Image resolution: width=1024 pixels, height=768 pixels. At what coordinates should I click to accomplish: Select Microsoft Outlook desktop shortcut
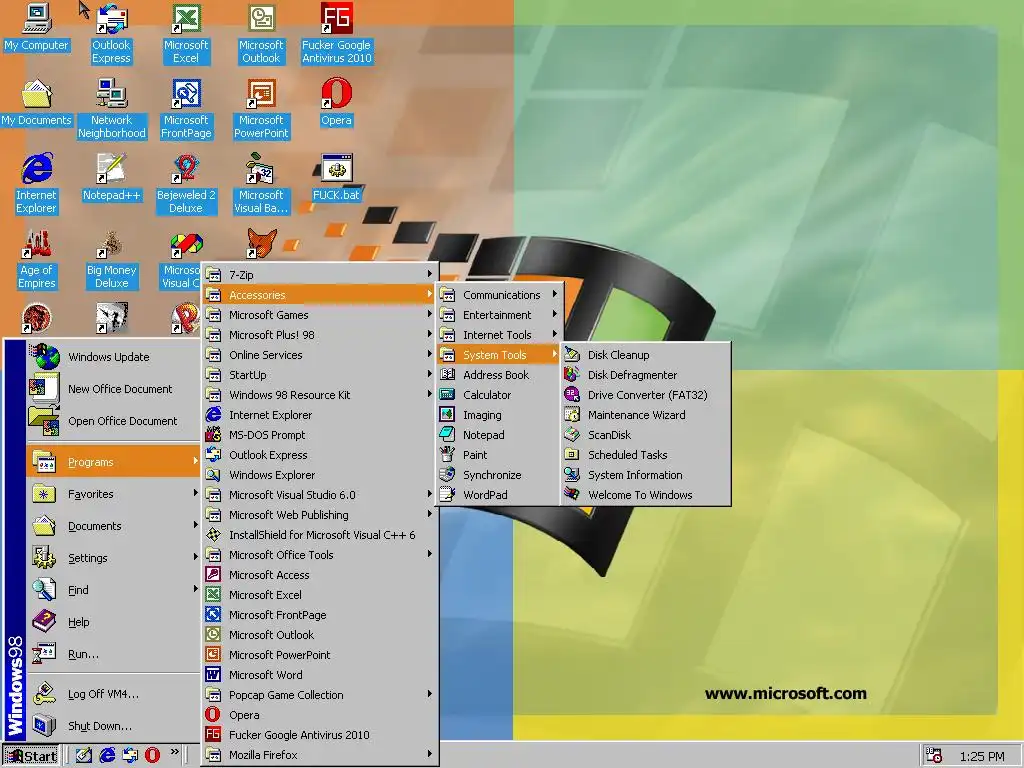(261, 34)
